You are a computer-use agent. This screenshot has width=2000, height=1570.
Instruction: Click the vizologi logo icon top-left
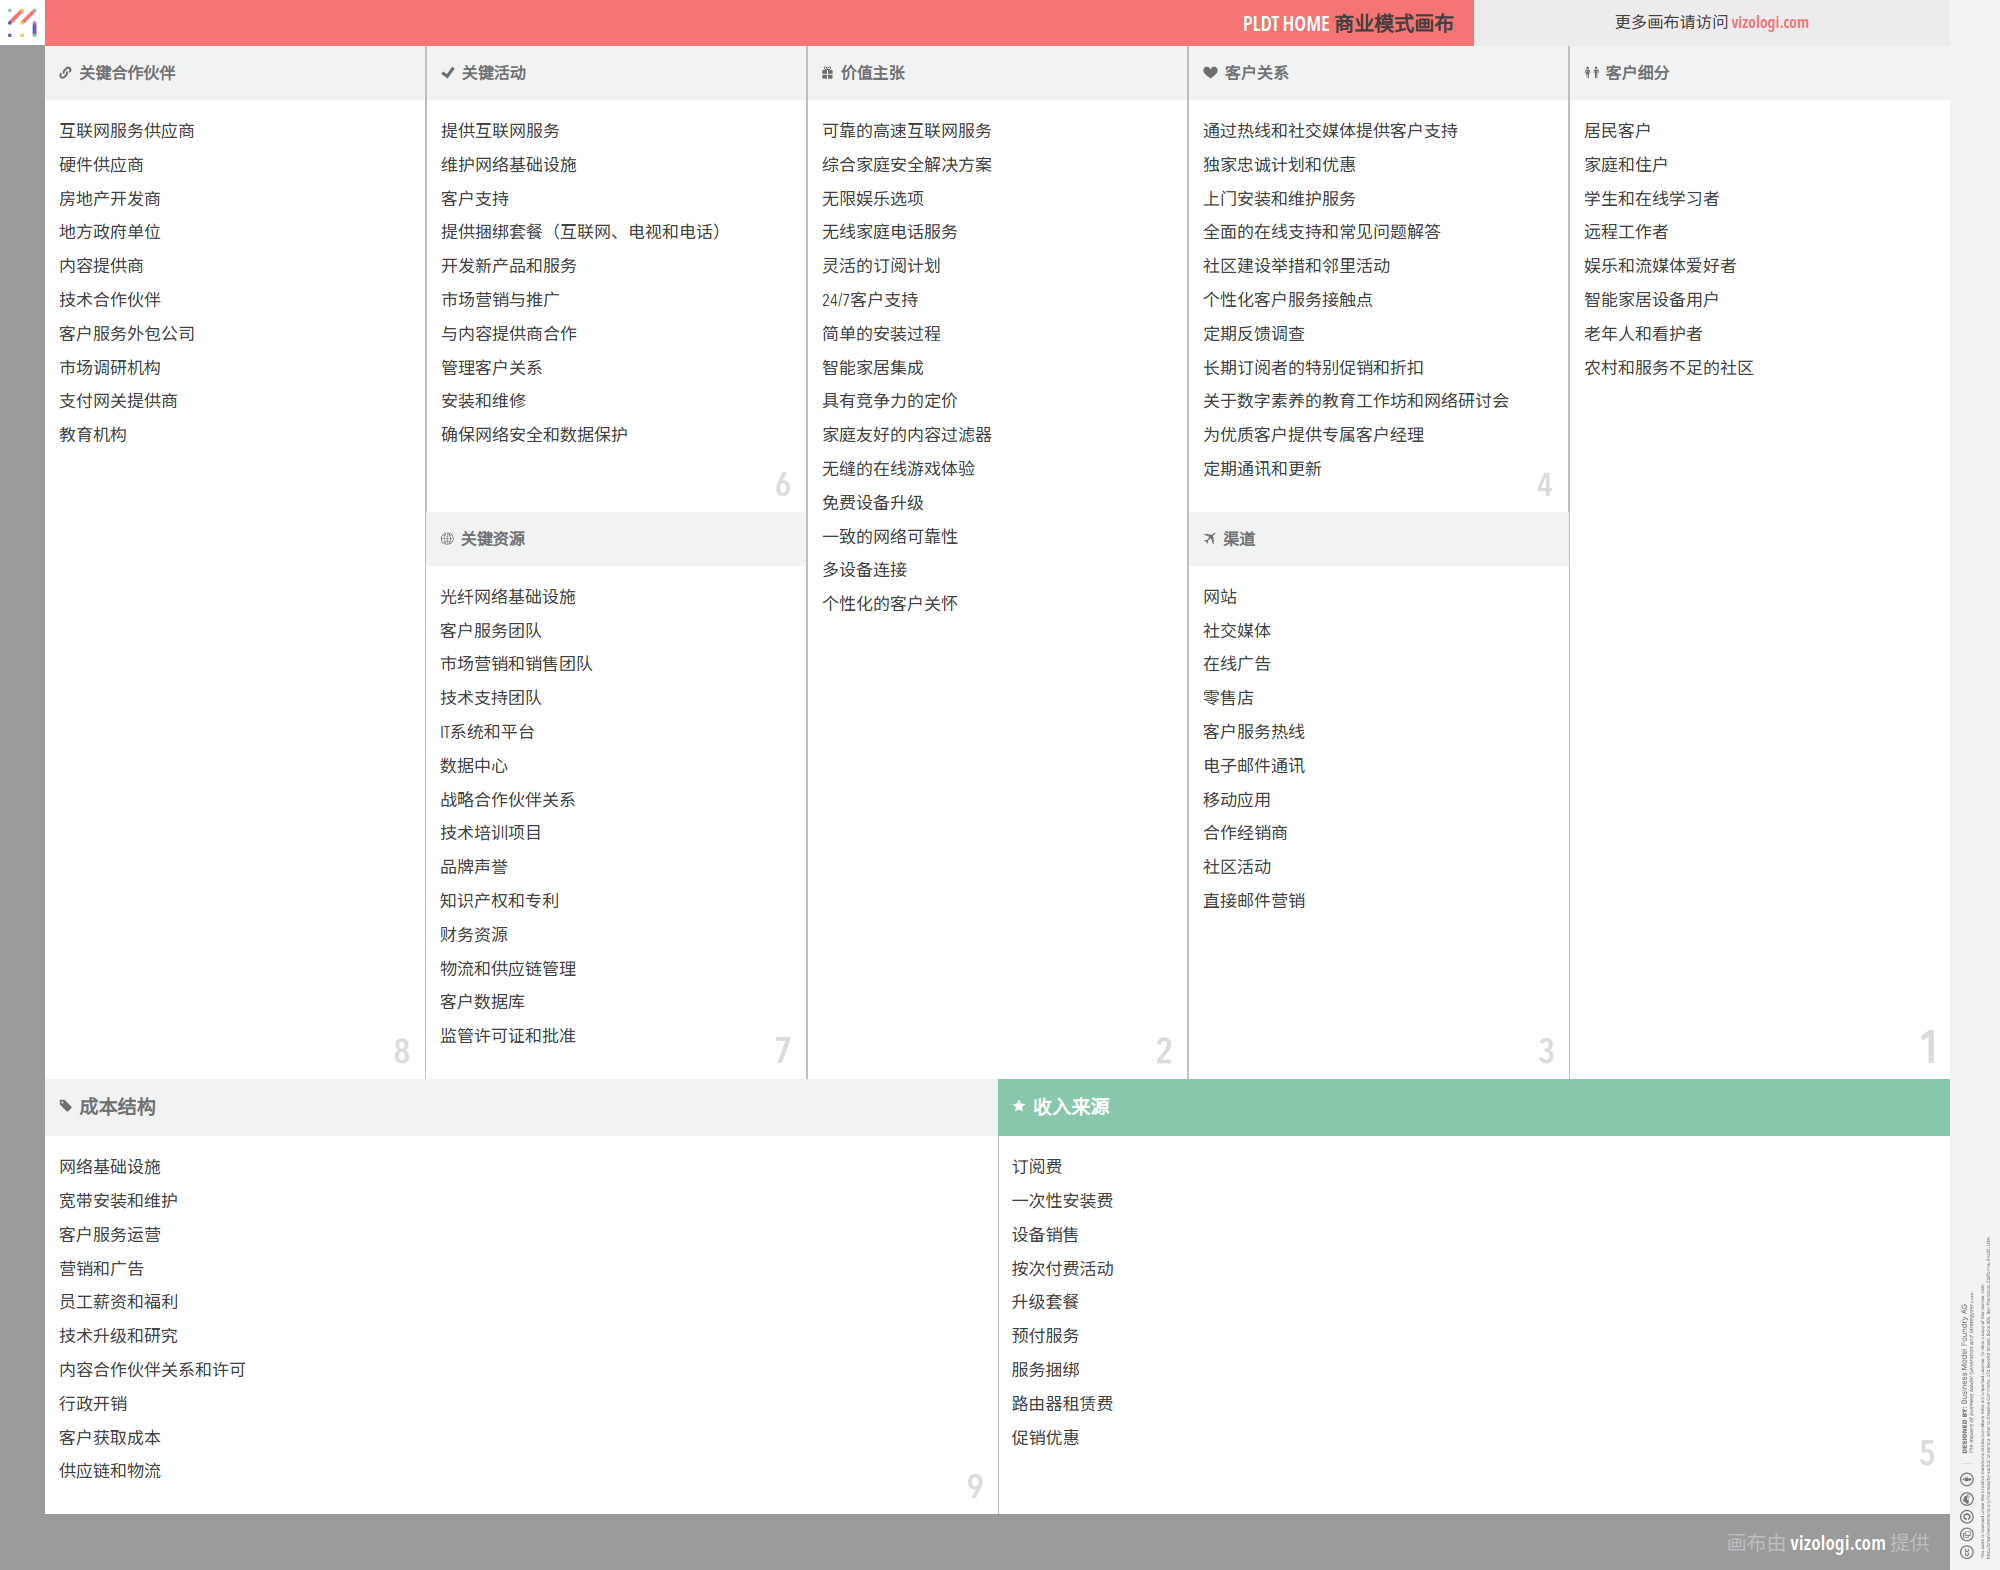point(22,22)
